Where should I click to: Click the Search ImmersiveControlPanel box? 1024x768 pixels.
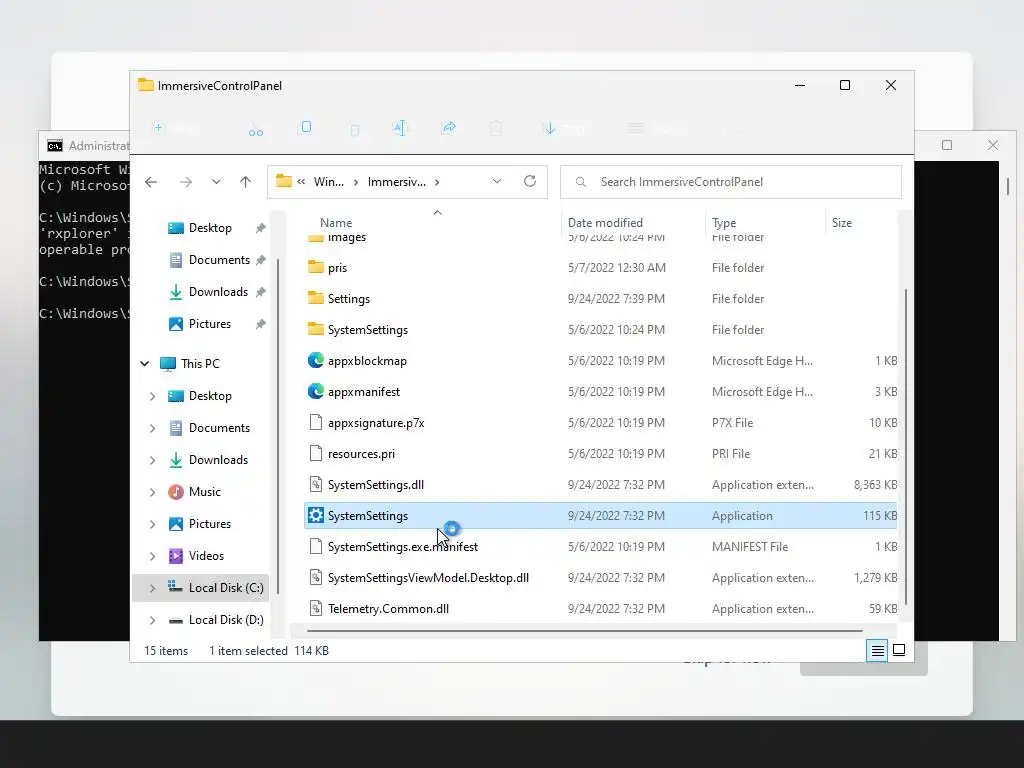pos(731,182)
